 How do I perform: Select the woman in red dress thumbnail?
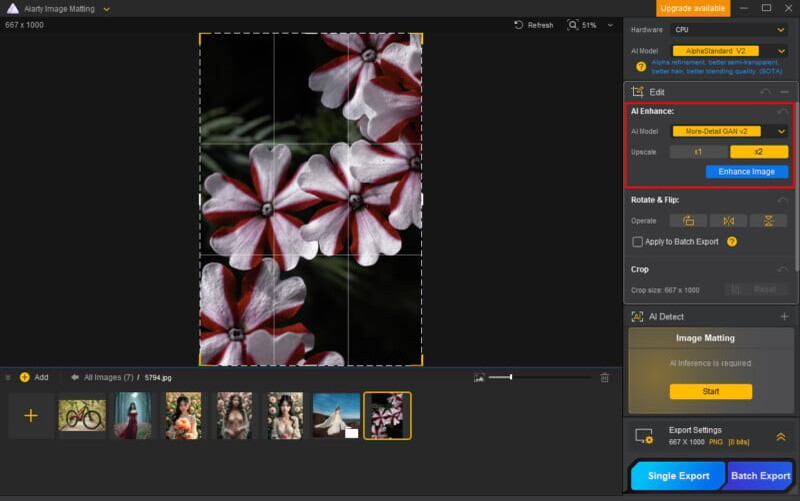[133, 416]
